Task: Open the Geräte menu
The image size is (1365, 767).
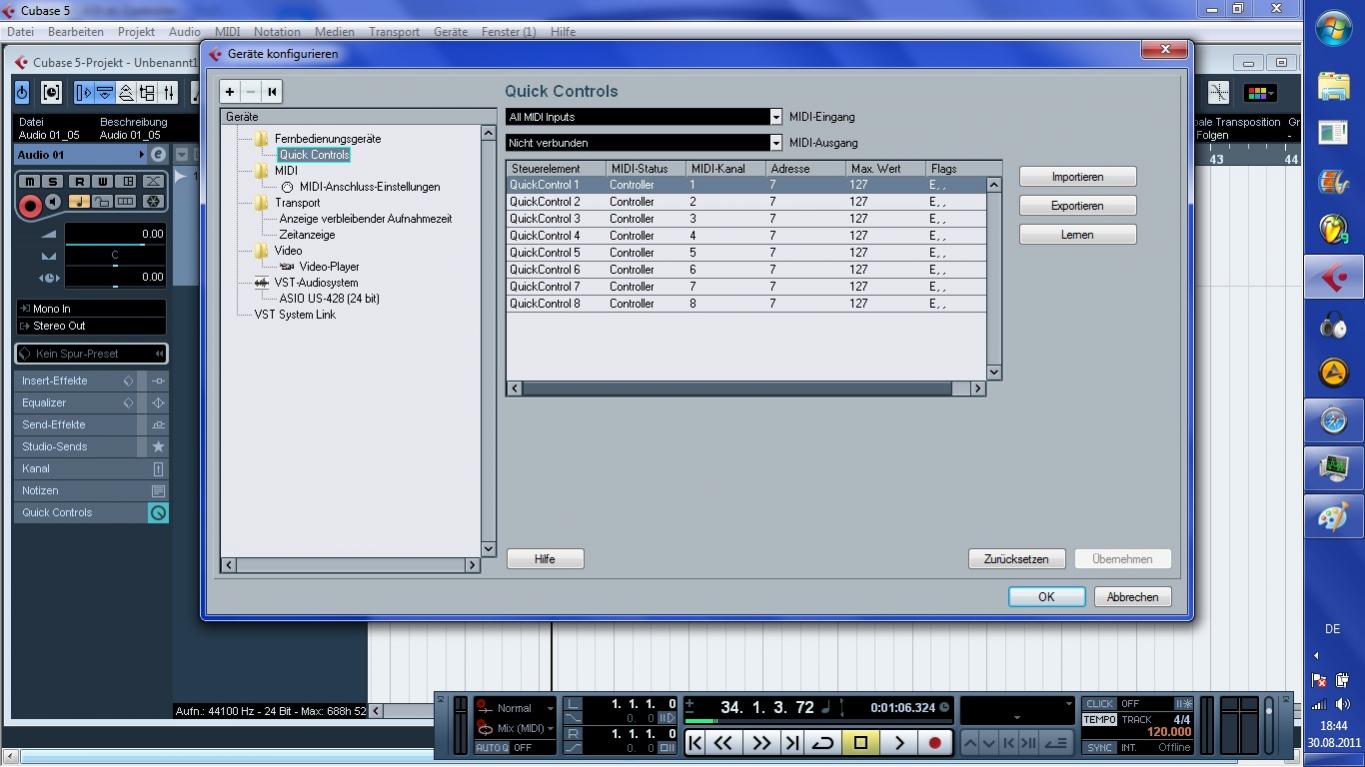Action: 450,32
